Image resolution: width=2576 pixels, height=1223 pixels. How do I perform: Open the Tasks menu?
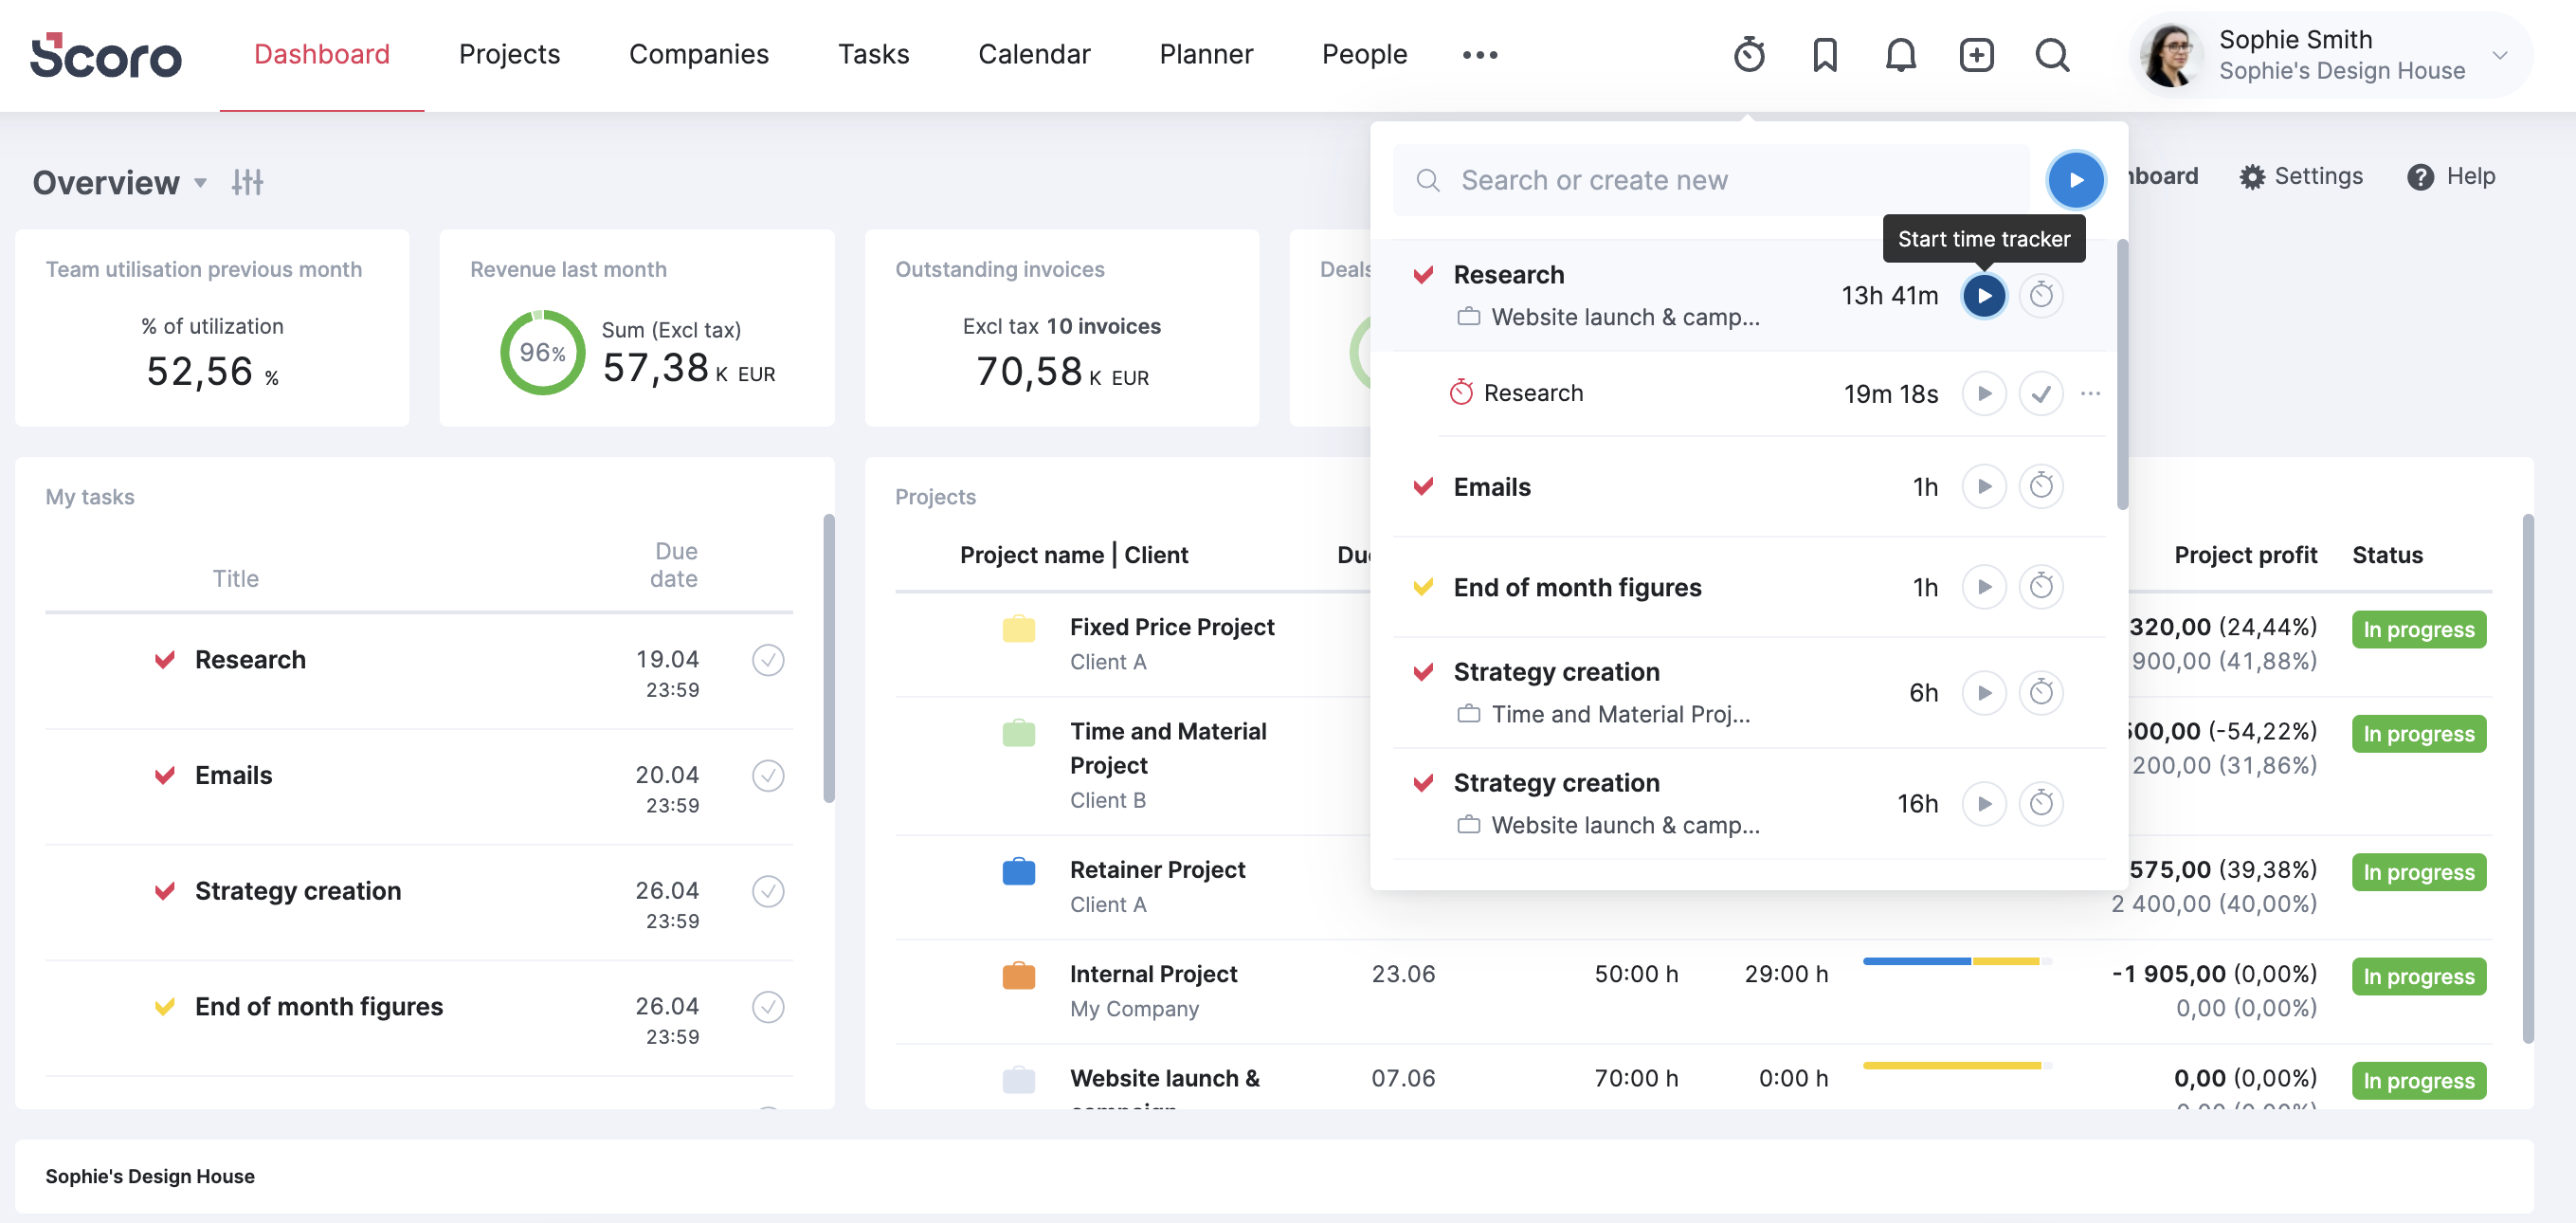click(x=873, y=54)
